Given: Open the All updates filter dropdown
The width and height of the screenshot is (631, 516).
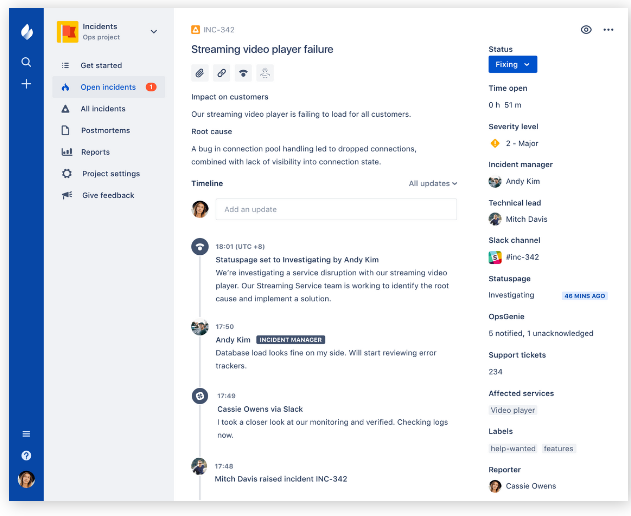Looking at the screenshot, I should tap(433, 184).
